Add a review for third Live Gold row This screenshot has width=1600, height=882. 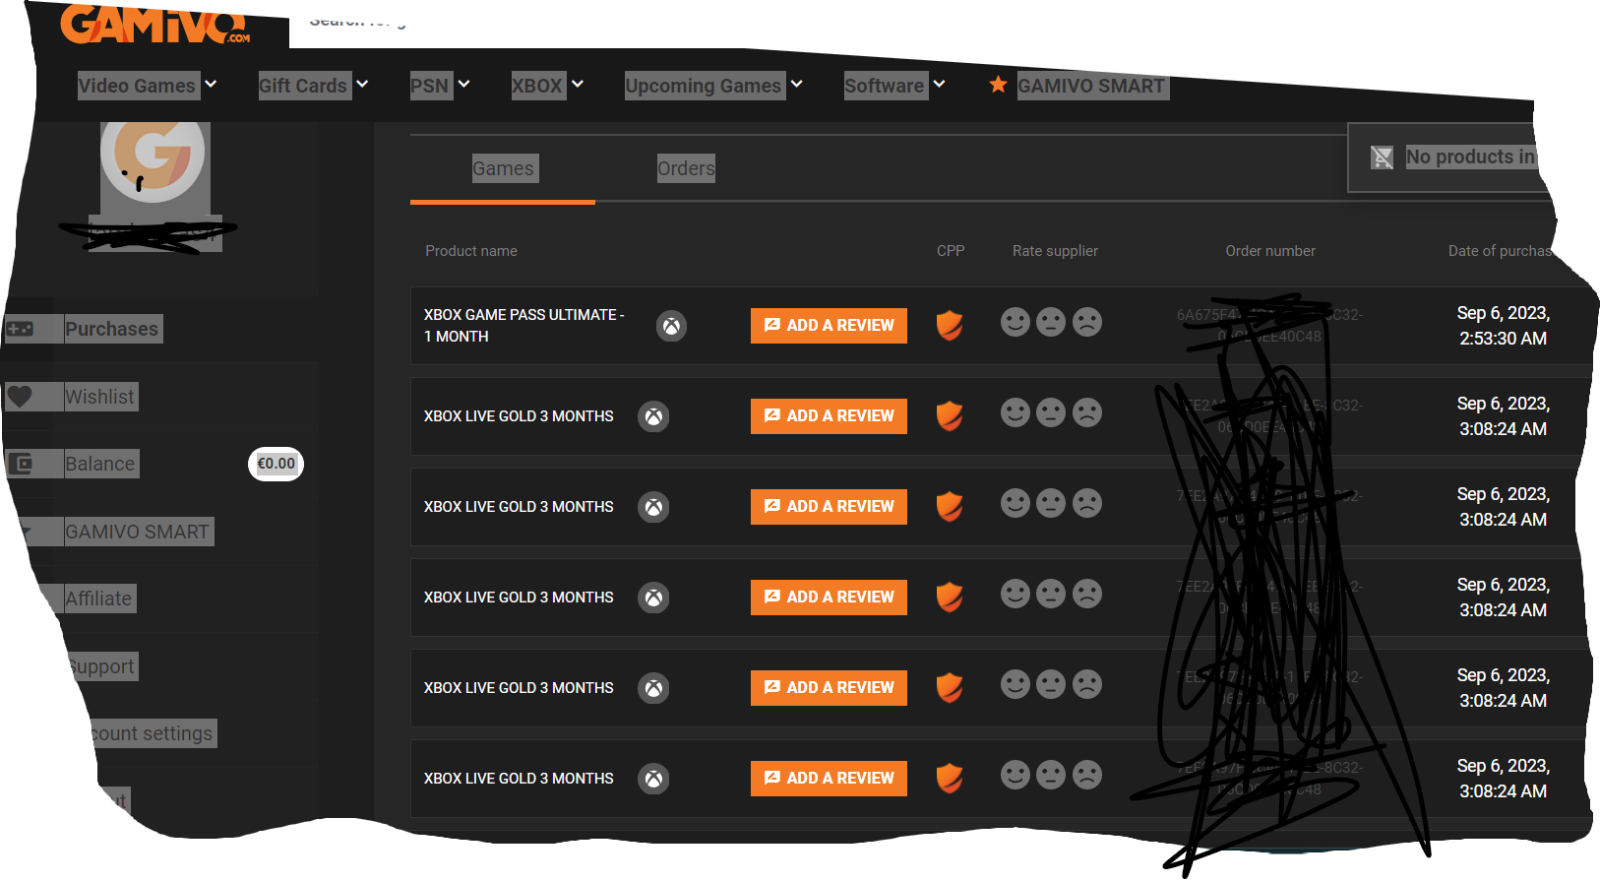(829, 597)
